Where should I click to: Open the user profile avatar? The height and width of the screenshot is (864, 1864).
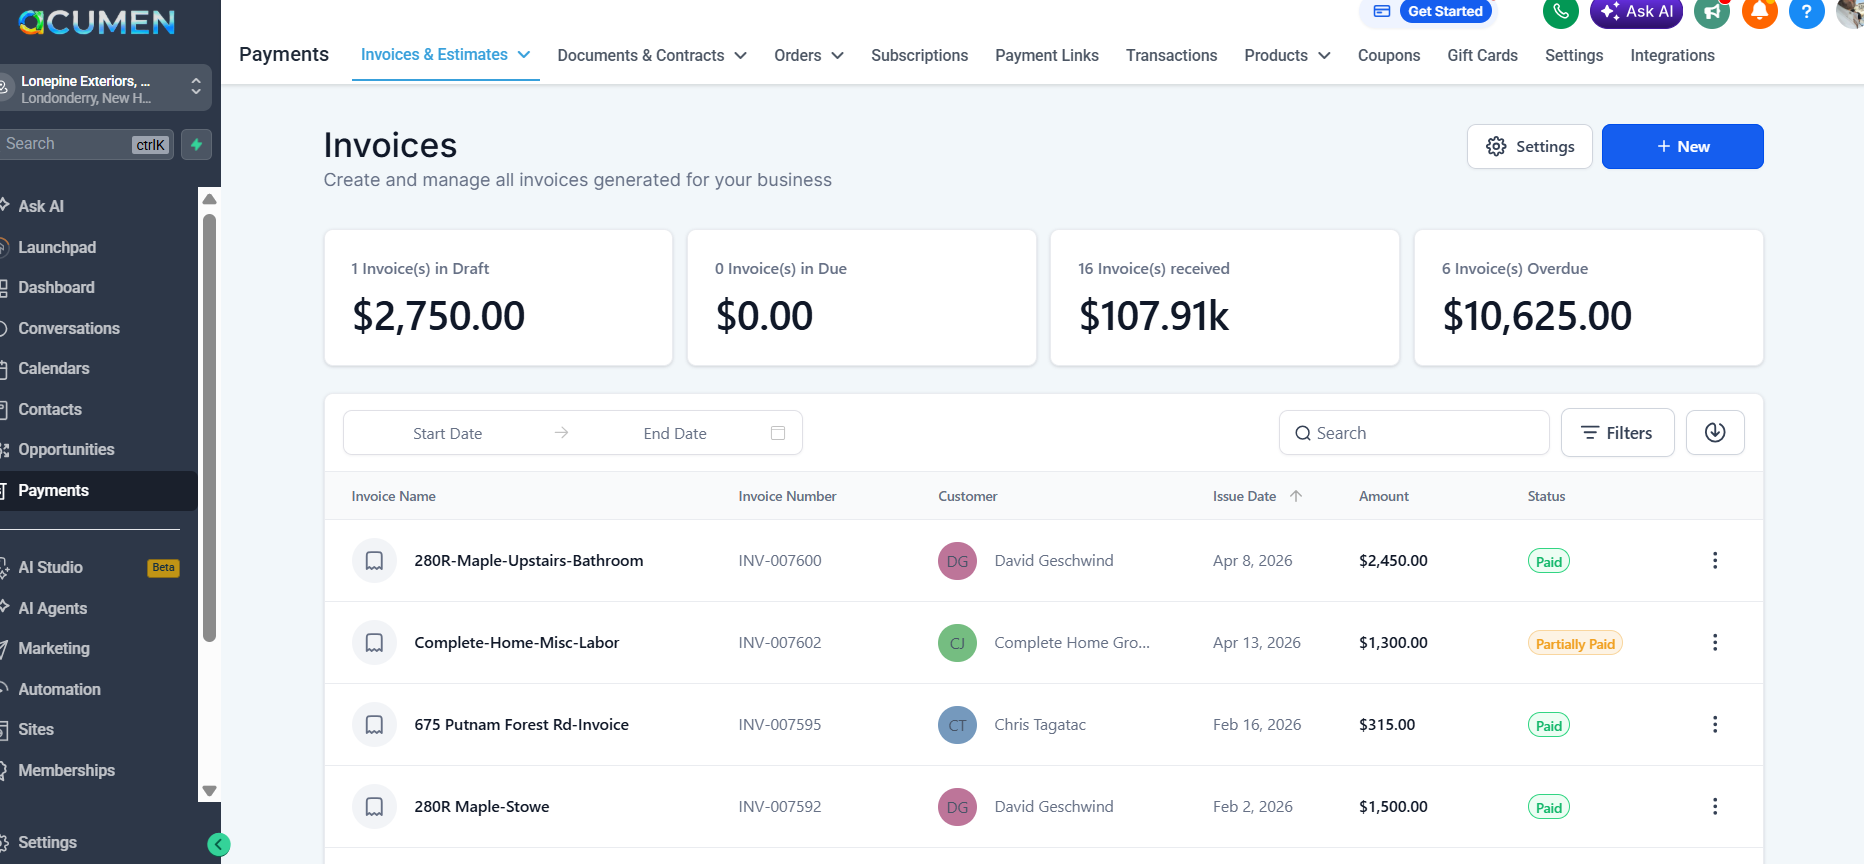tap(1851, 12)
